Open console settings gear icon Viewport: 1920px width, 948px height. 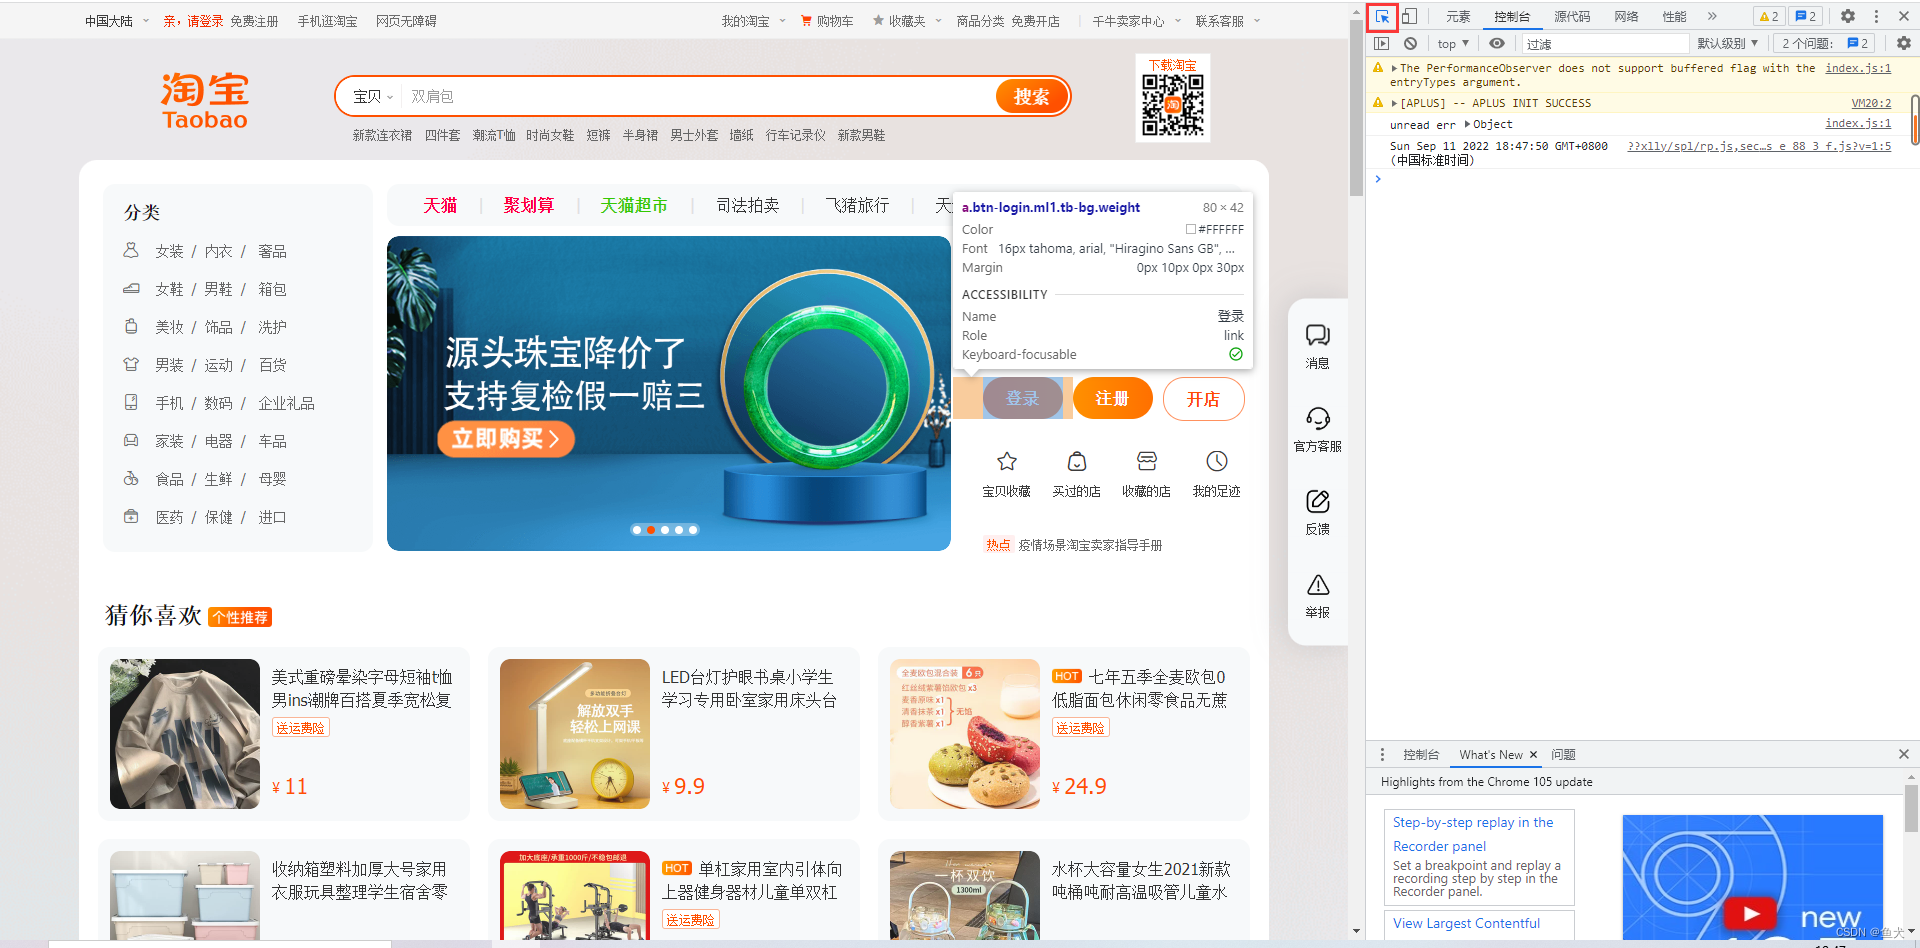pyautogui.click(x=1904, y=43)
